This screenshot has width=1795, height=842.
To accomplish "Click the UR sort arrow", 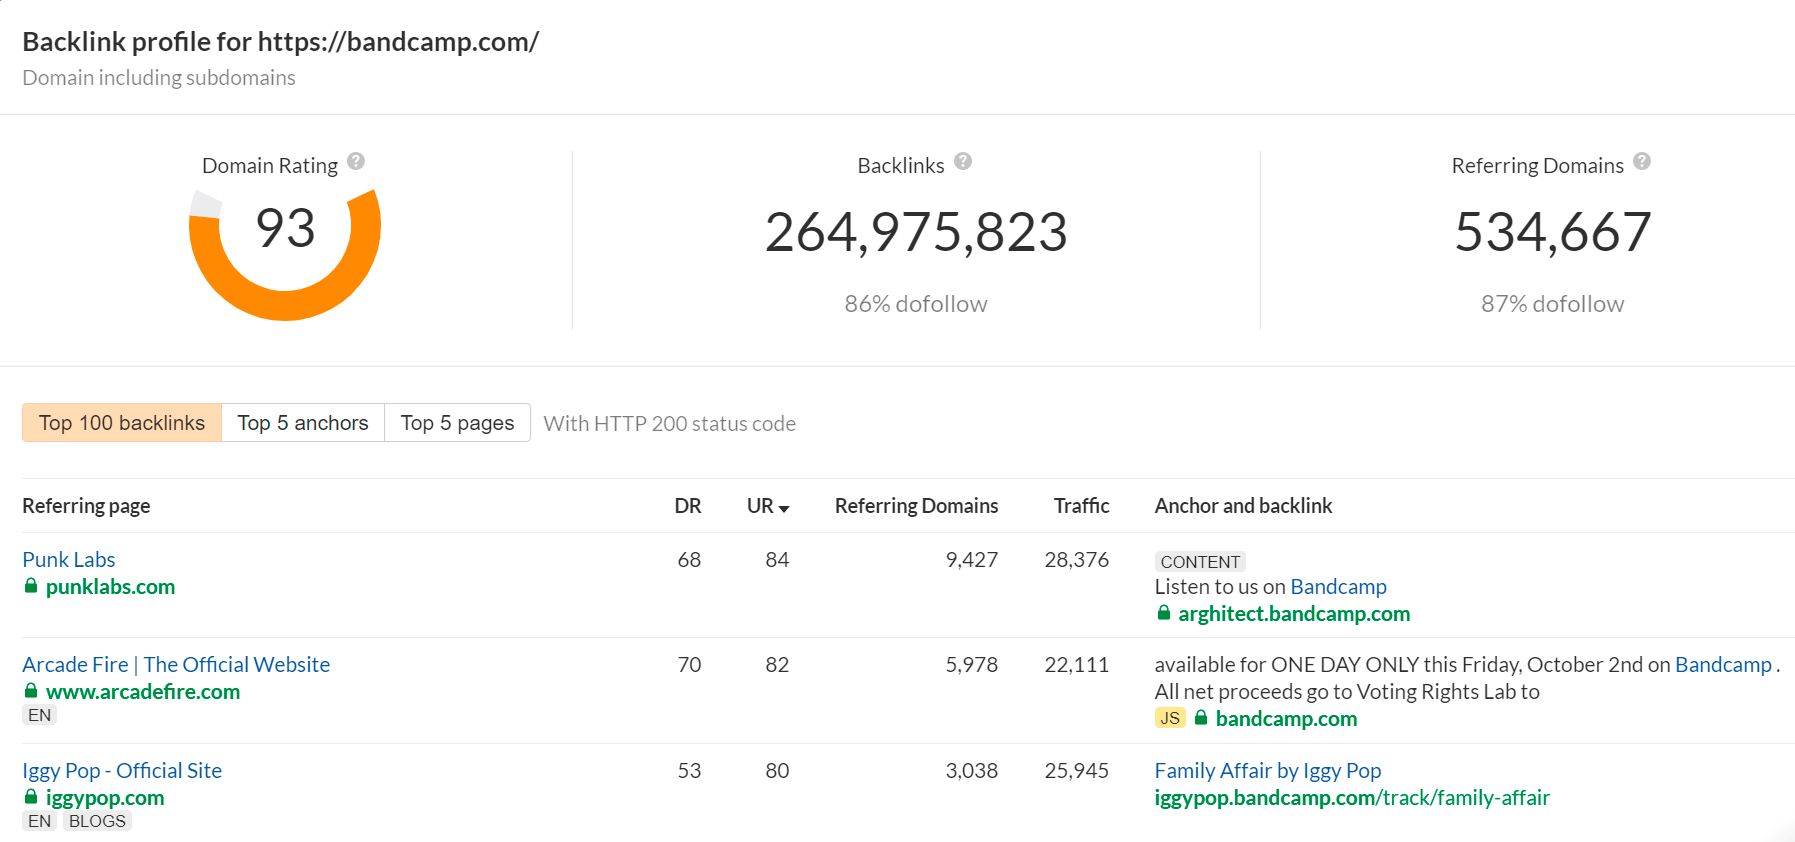I will click(784, 509).
